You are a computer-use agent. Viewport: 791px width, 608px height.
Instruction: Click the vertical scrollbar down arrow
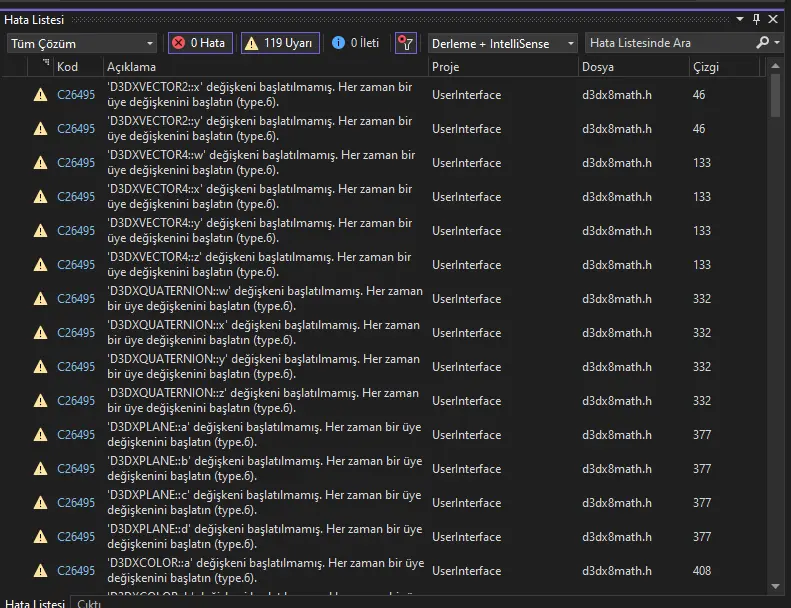pos(776,586)
